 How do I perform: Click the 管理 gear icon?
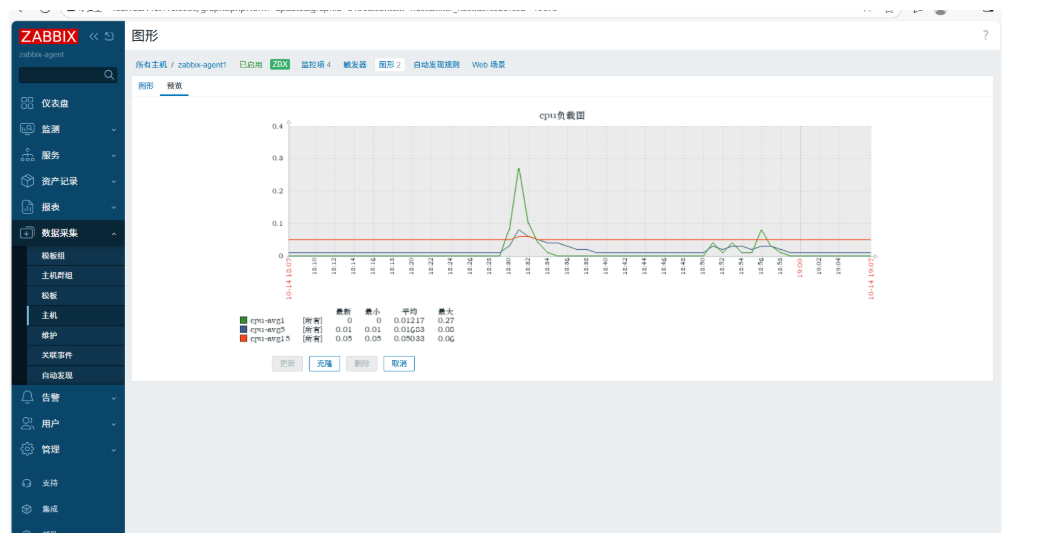[27, 449]
